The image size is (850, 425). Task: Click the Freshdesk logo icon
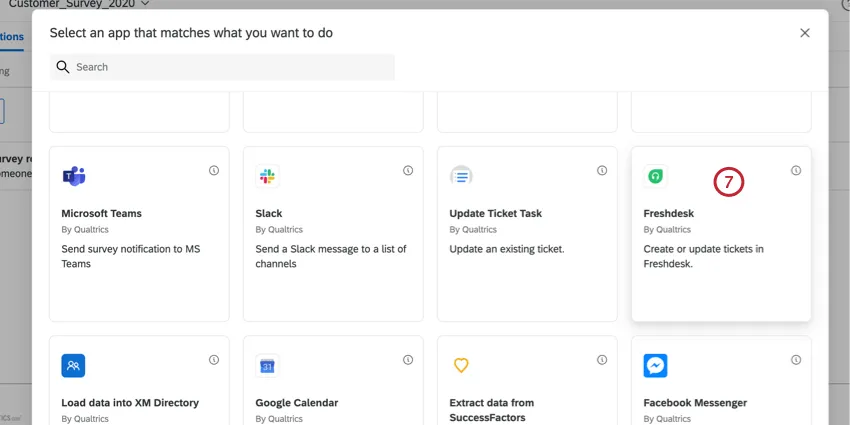tap(655, 176)
